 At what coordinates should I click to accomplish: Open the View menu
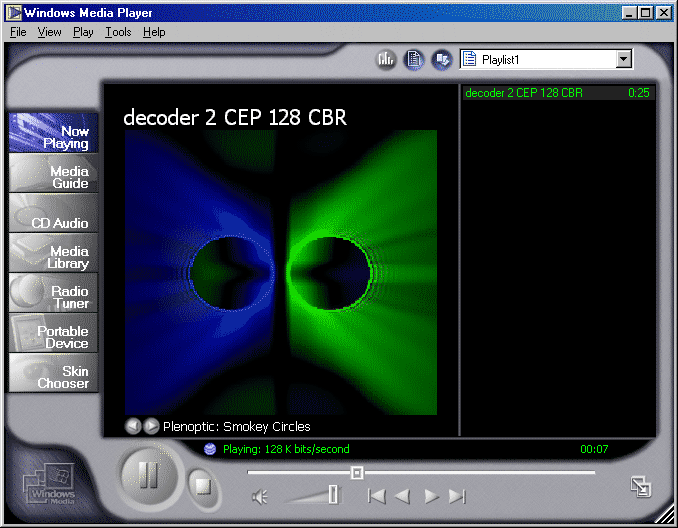coord(49,32)
